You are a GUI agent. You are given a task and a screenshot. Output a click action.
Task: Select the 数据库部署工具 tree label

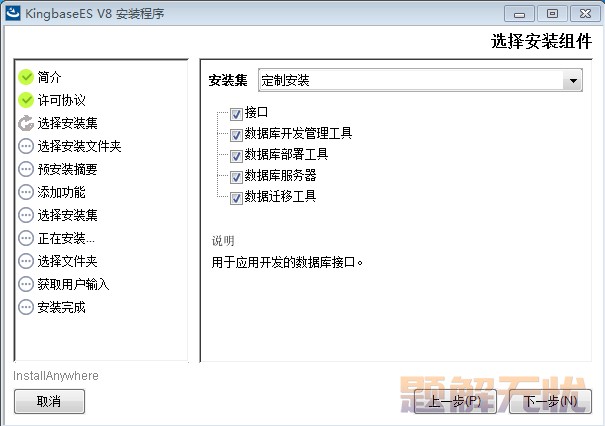[x=286, y=154]
